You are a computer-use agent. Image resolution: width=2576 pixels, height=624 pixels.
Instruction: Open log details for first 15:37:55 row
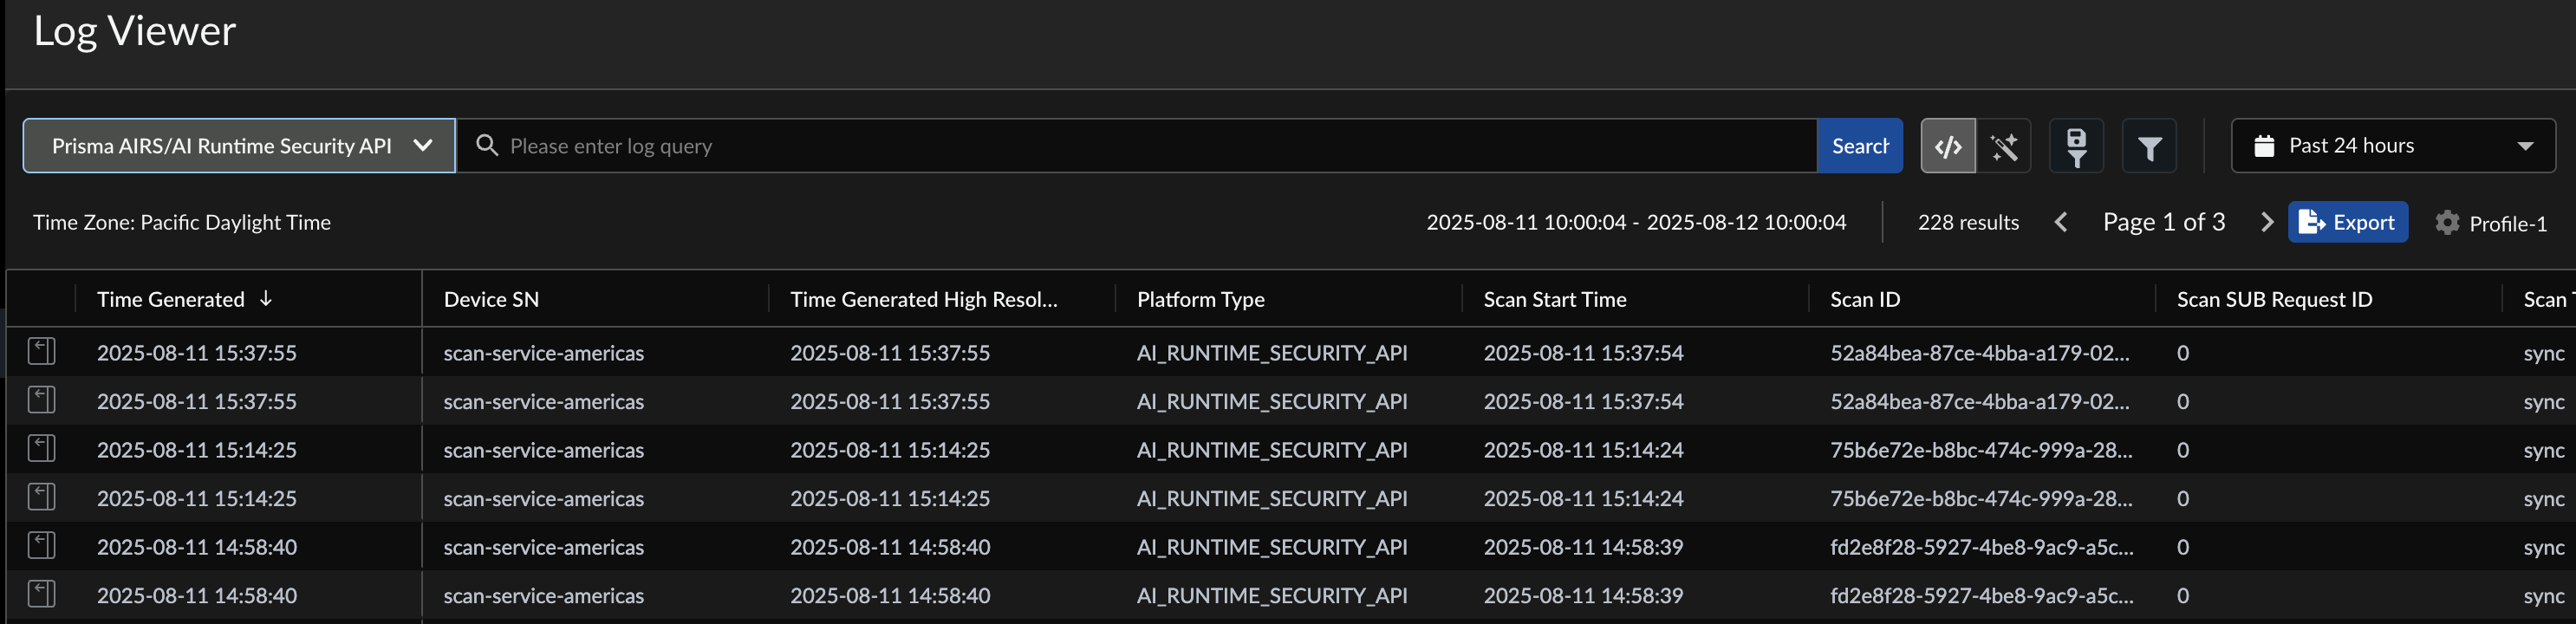[42, 352]
